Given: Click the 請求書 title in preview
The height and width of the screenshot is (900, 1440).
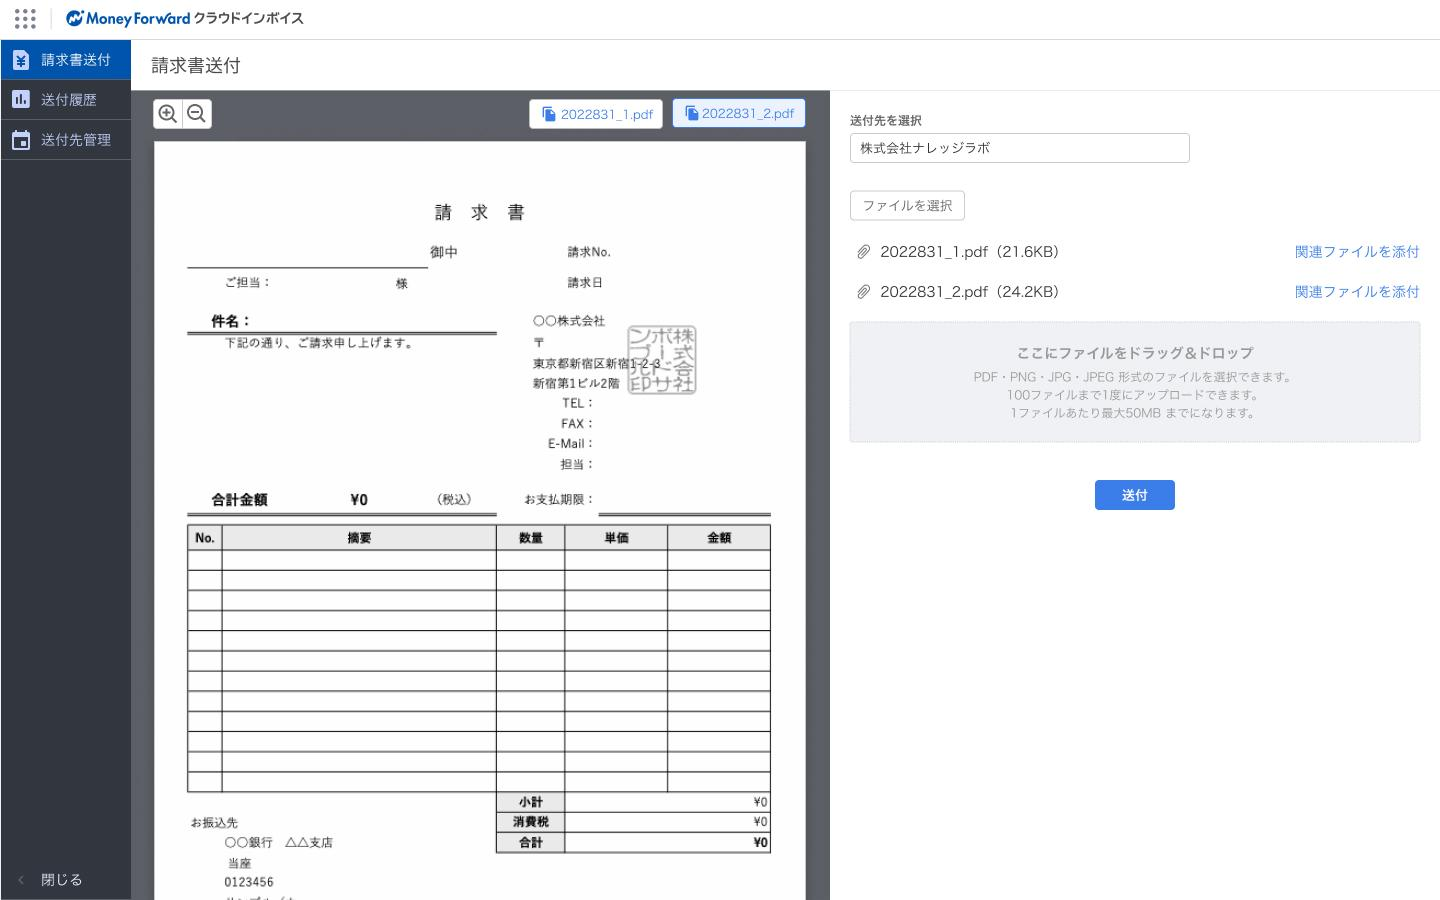Looking at the screenshot, I should 480,212.
